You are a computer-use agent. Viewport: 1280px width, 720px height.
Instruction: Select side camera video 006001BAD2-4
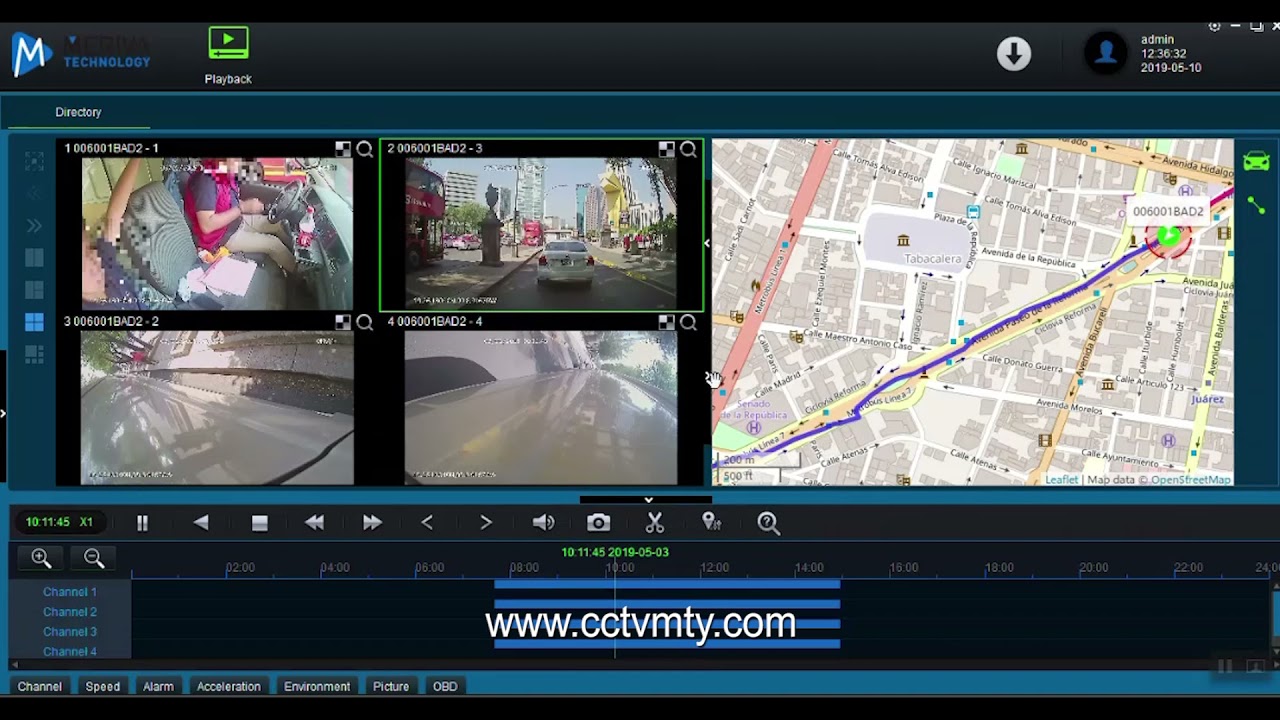(x=541, y=408)
